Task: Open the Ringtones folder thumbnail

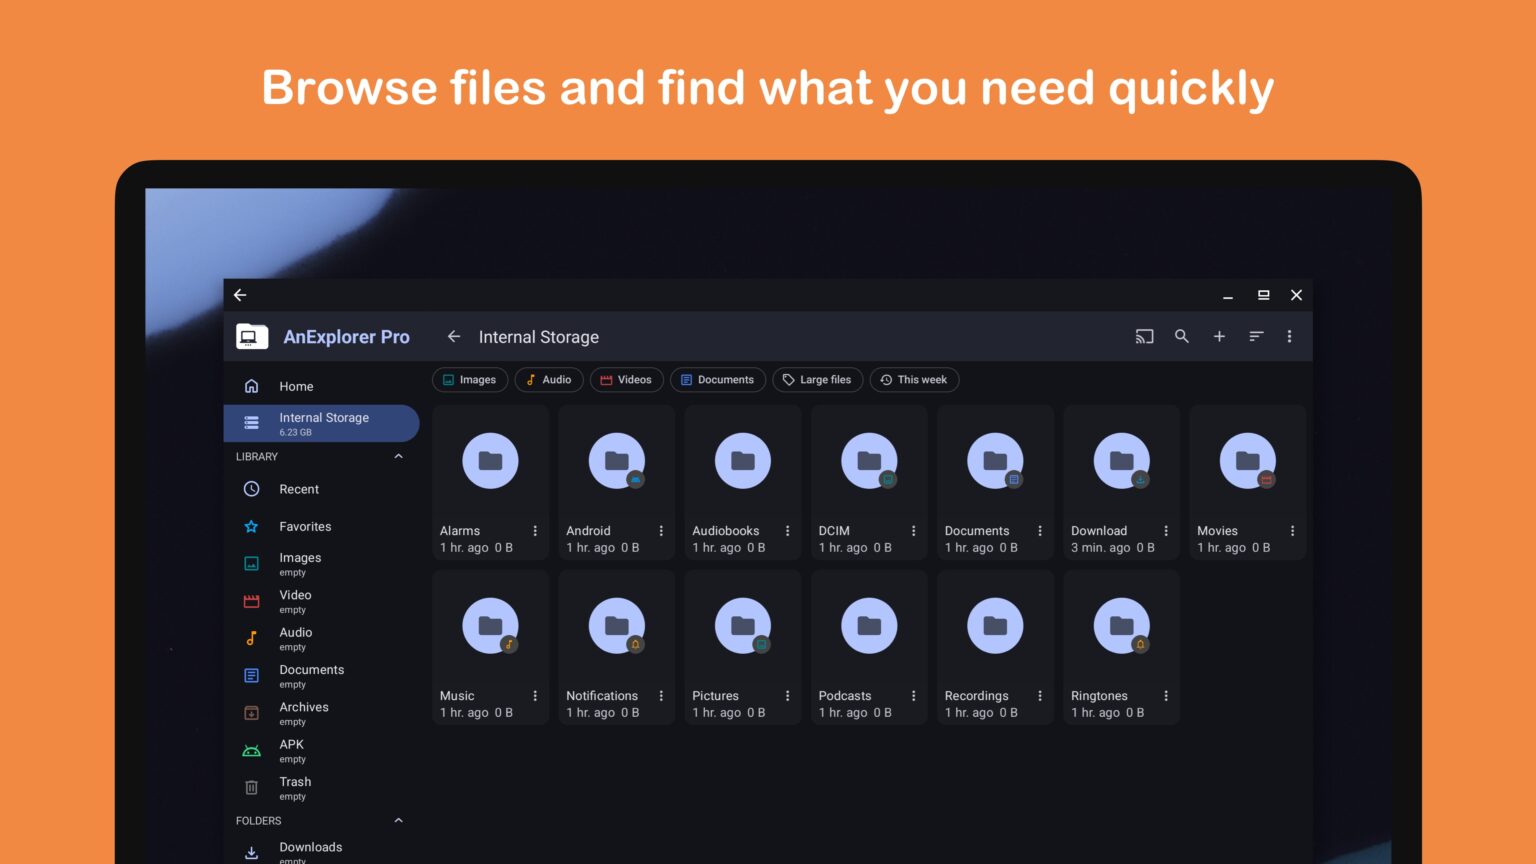Action: (x=1121, y=625)
